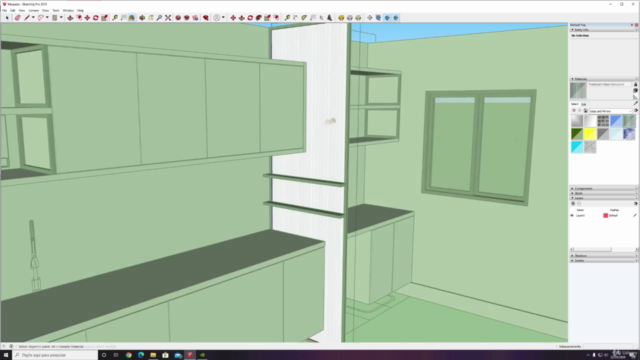Expand the Styles panel

(572, 193)
